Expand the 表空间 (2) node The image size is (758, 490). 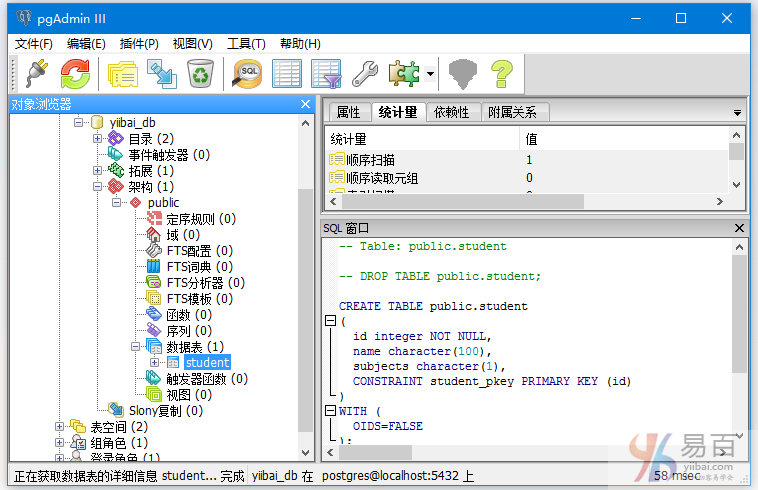click(59, 426)
